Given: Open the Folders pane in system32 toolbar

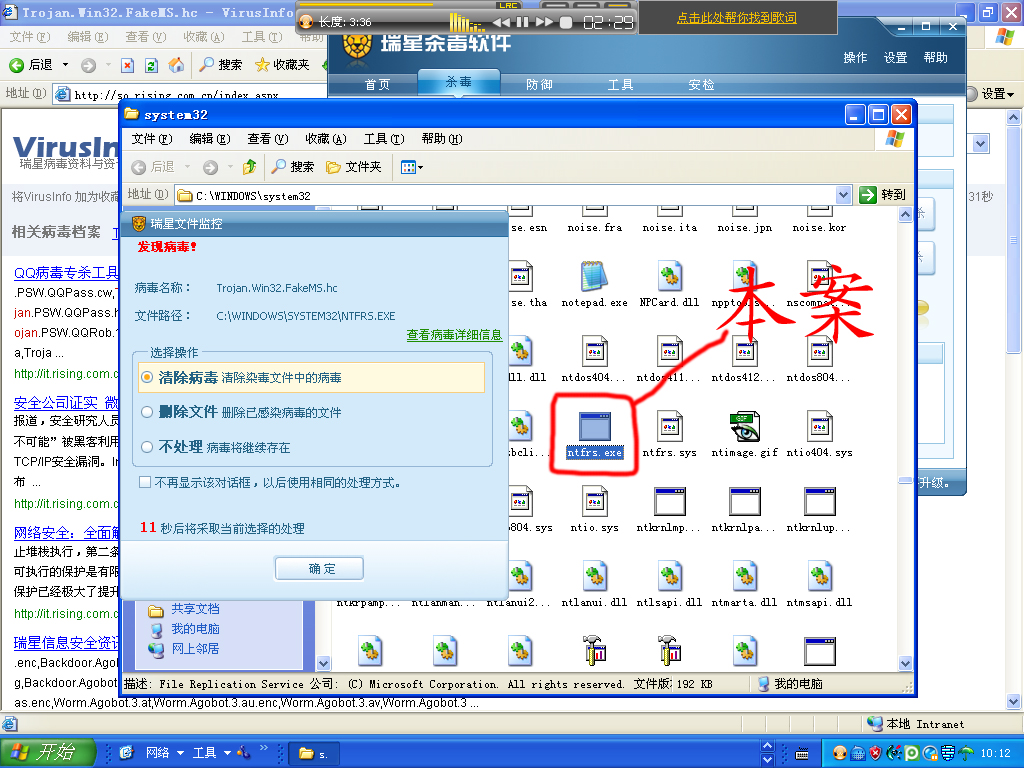Looking at the screenshot, I should coord(353,167).
